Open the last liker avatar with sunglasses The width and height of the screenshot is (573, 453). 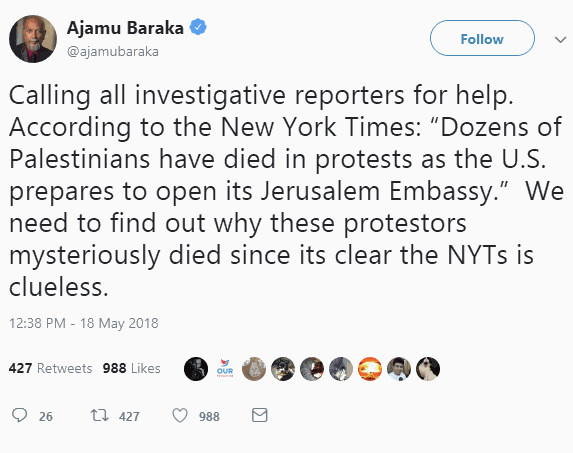(x=428, y=369)
